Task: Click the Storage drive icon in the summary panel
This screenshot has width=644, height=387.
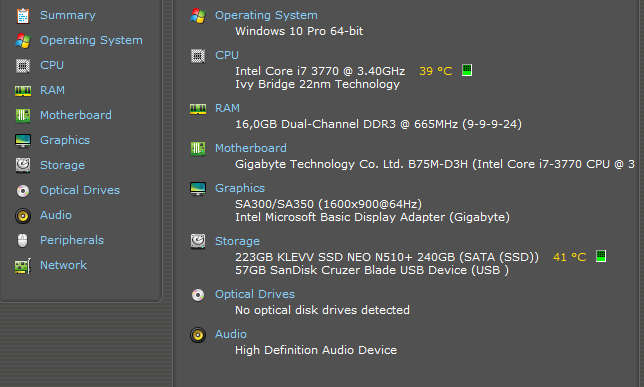Action: pos(198,241)
